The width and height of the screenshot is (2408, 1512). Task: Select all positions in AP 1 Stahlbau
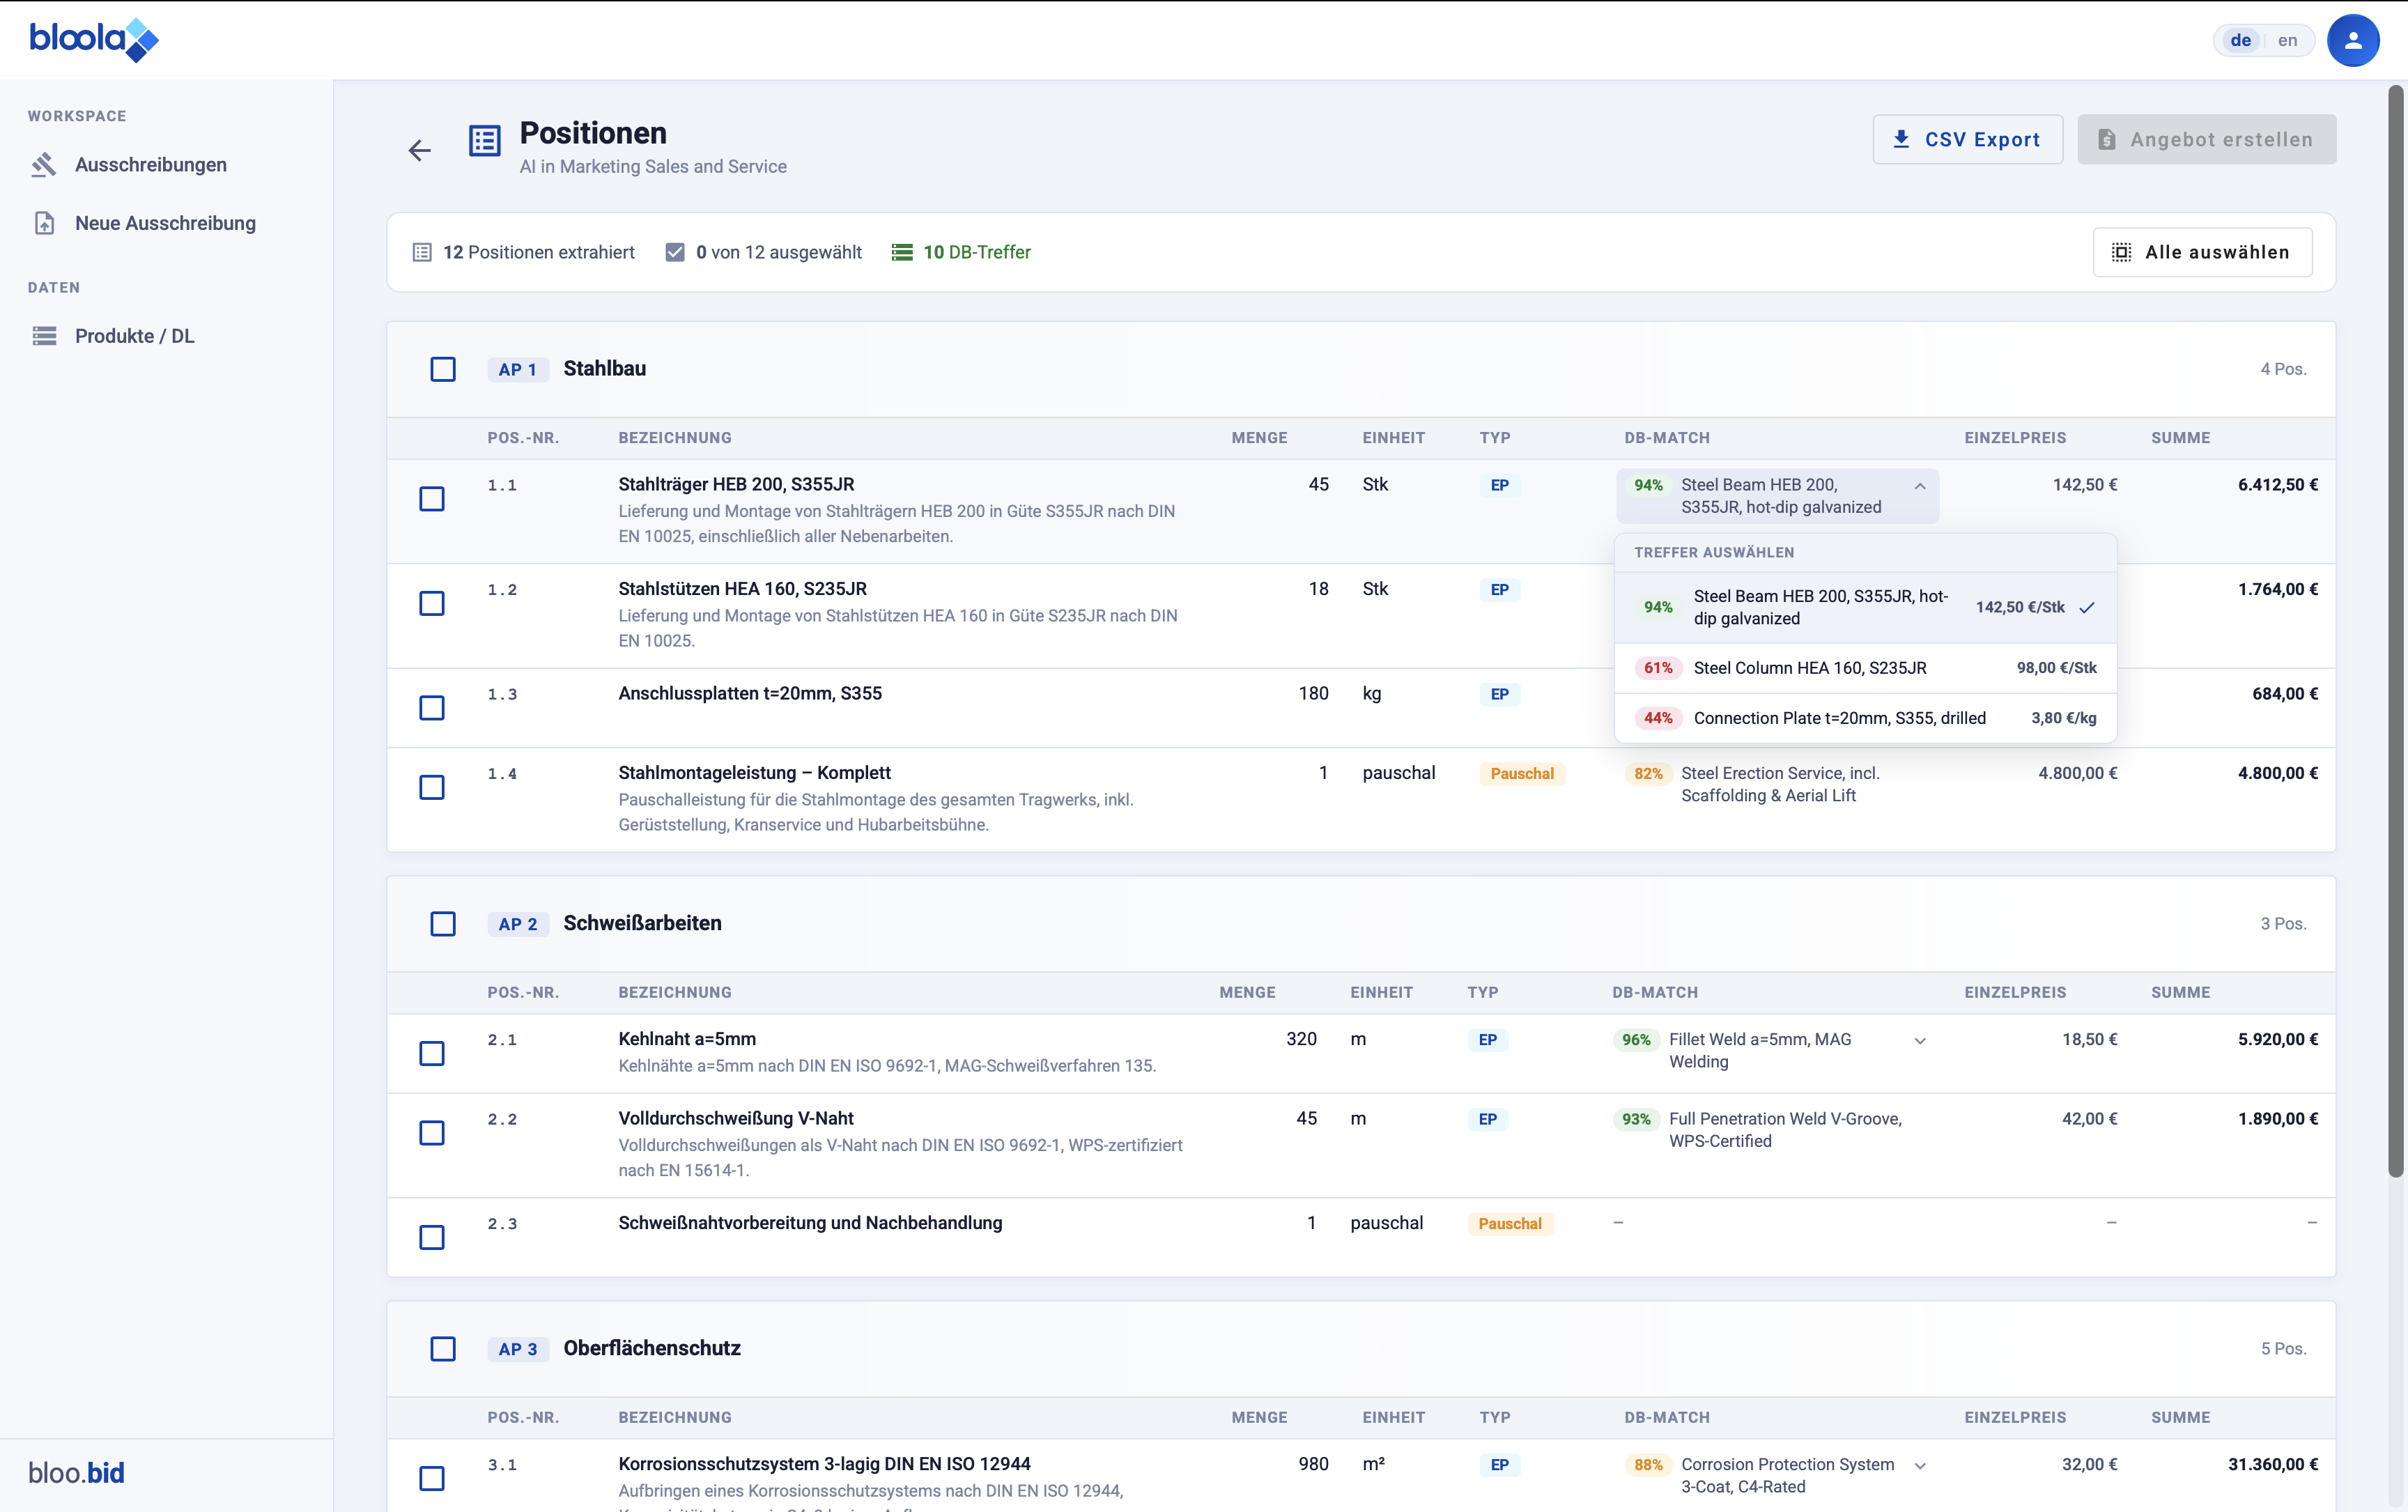[443, 369]
